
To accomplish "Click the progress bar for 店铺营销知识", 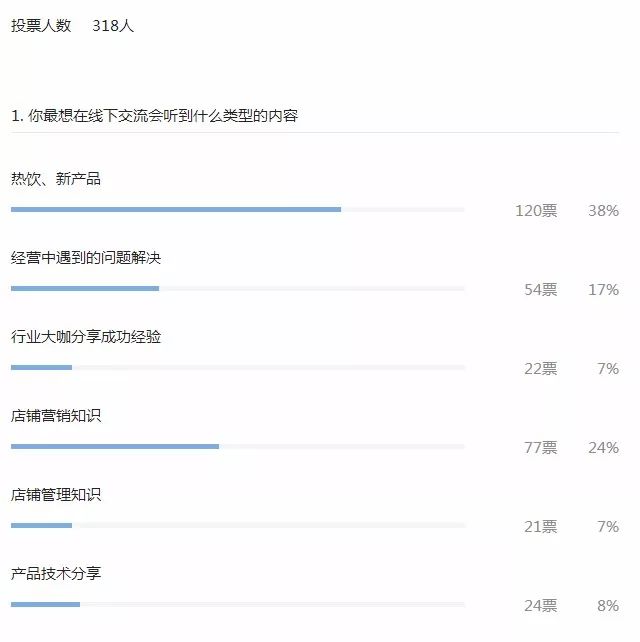I will coord(237,446).
